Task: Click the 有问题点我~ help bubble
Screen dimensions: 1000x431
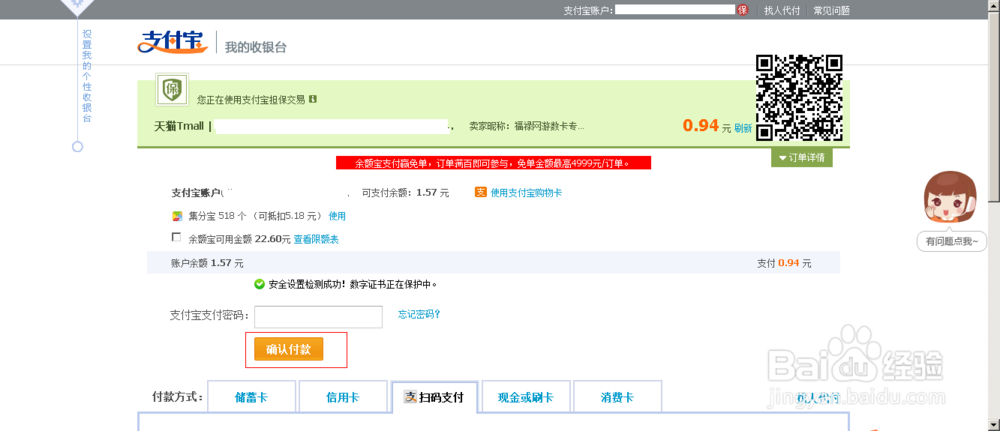Action: pos(952,242)
